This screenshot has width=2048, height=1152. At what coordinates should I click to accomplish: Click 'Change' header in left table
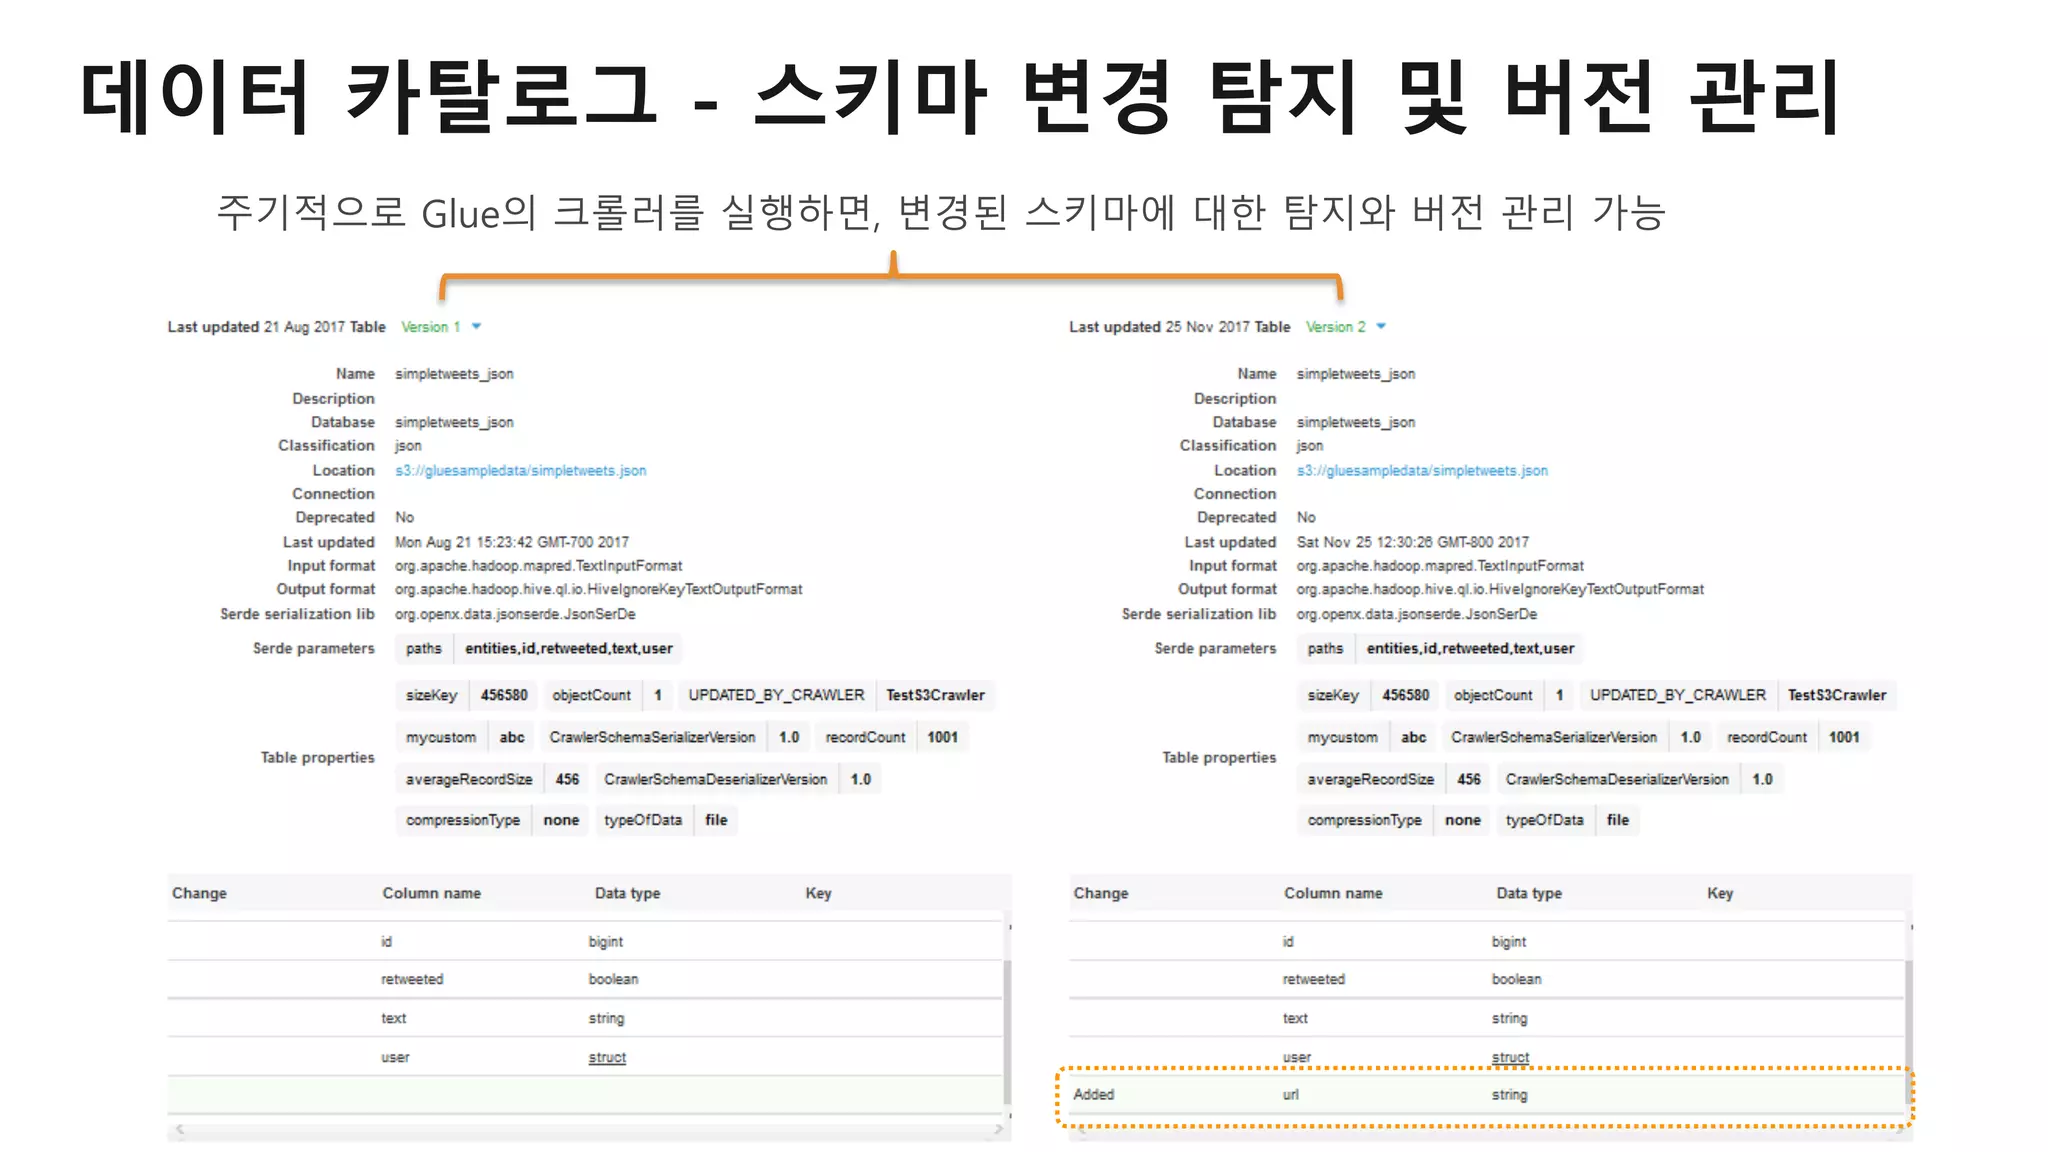point(199,893)
